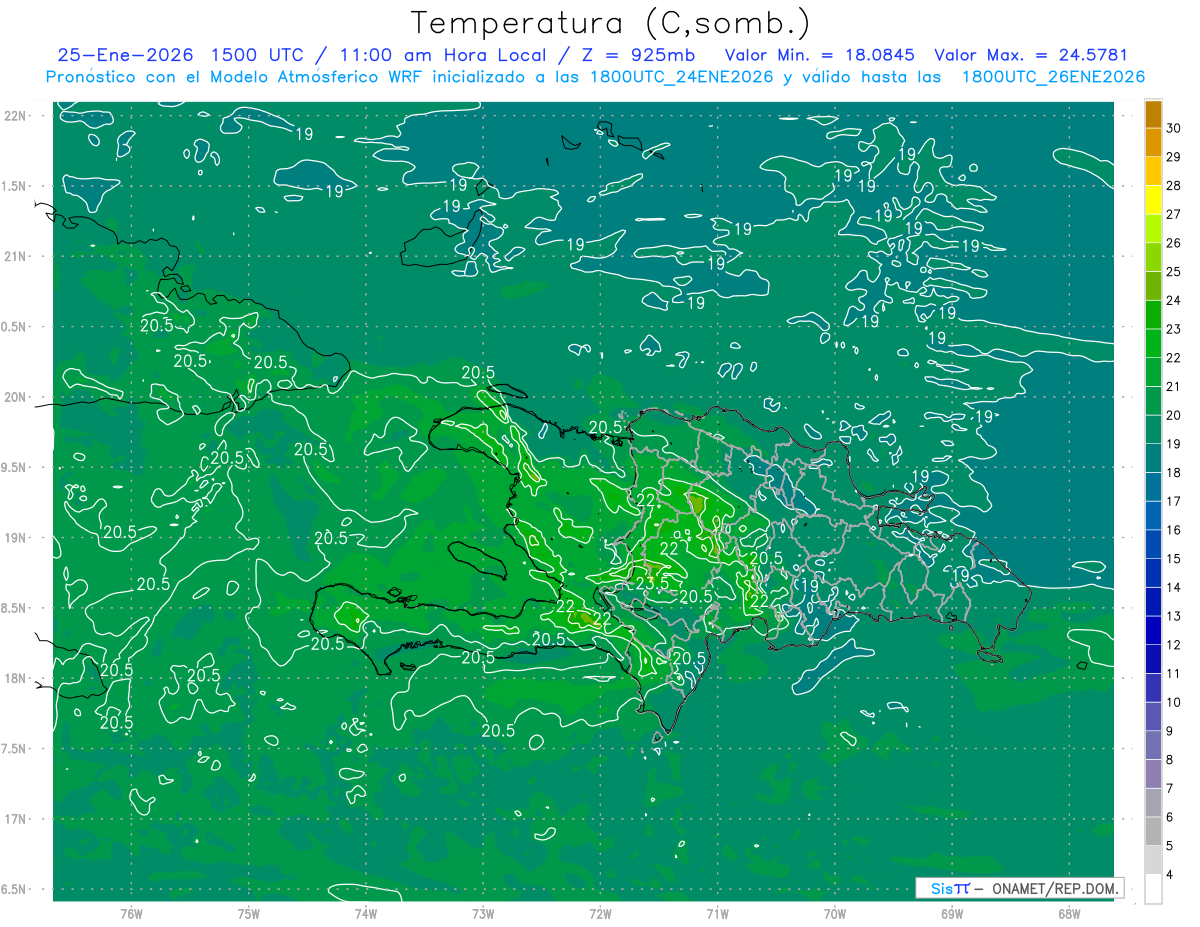Click the color scale label '12'
The width and height of the screenshot is (1200, 927).
click(x=1174, y=645)
